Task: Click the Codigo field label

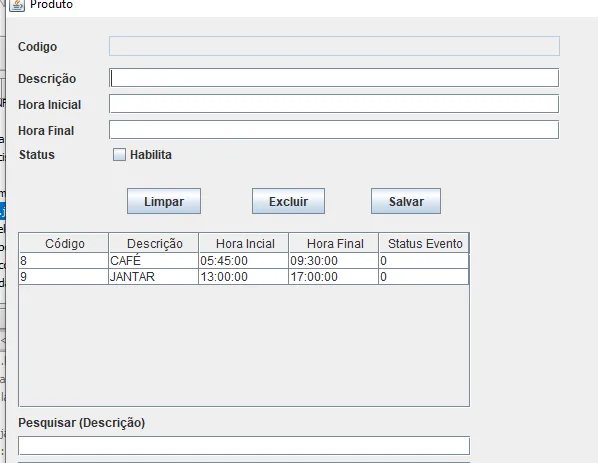Action: click(x=37, y=47)
